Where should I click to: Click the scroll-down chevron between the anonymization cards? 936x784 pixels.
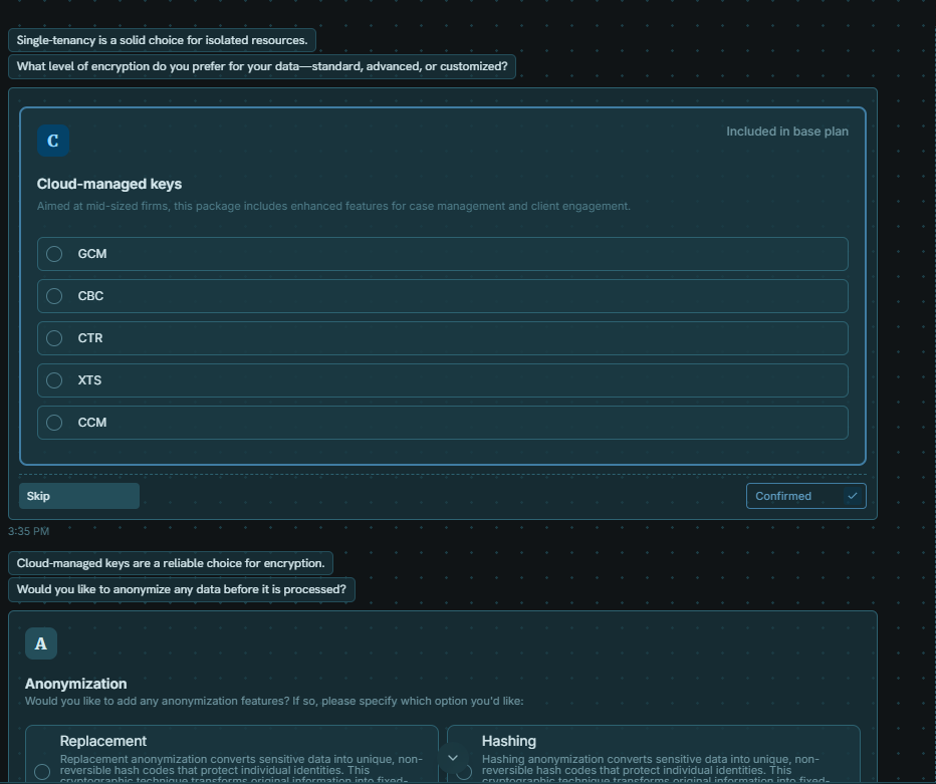click(x=453, y=758)
